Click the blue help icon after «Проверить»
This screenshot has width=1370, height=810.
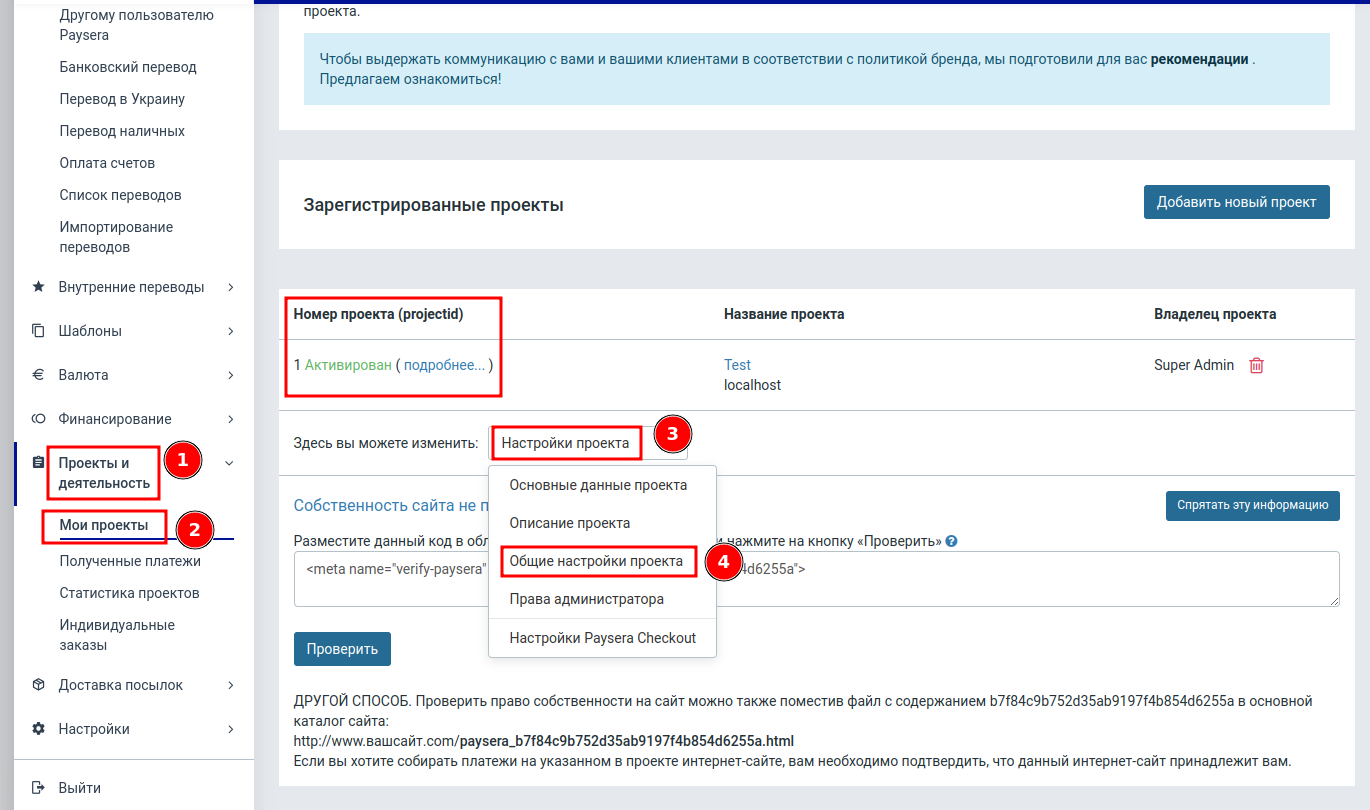click(x=951, y=542)
